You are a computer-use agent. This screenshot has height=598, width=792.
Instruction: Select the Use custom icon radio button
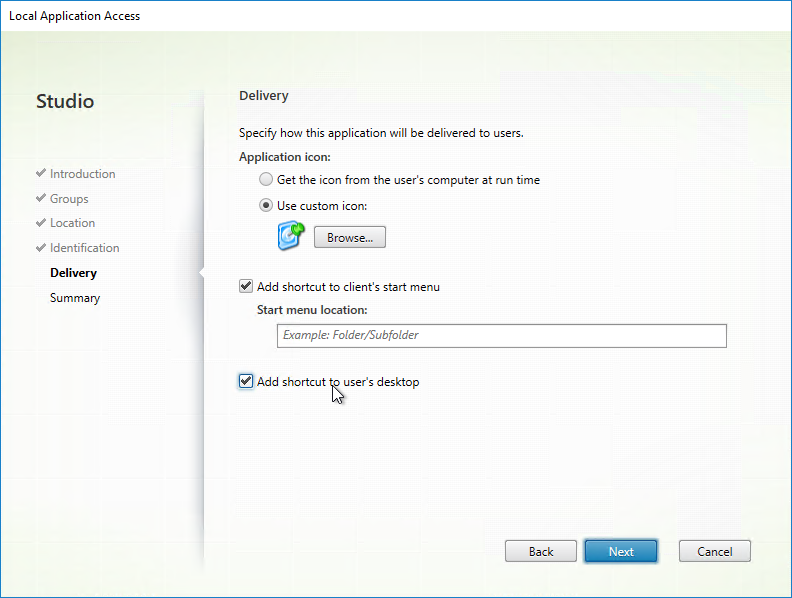pyautogui.click(x=266, y=206)
